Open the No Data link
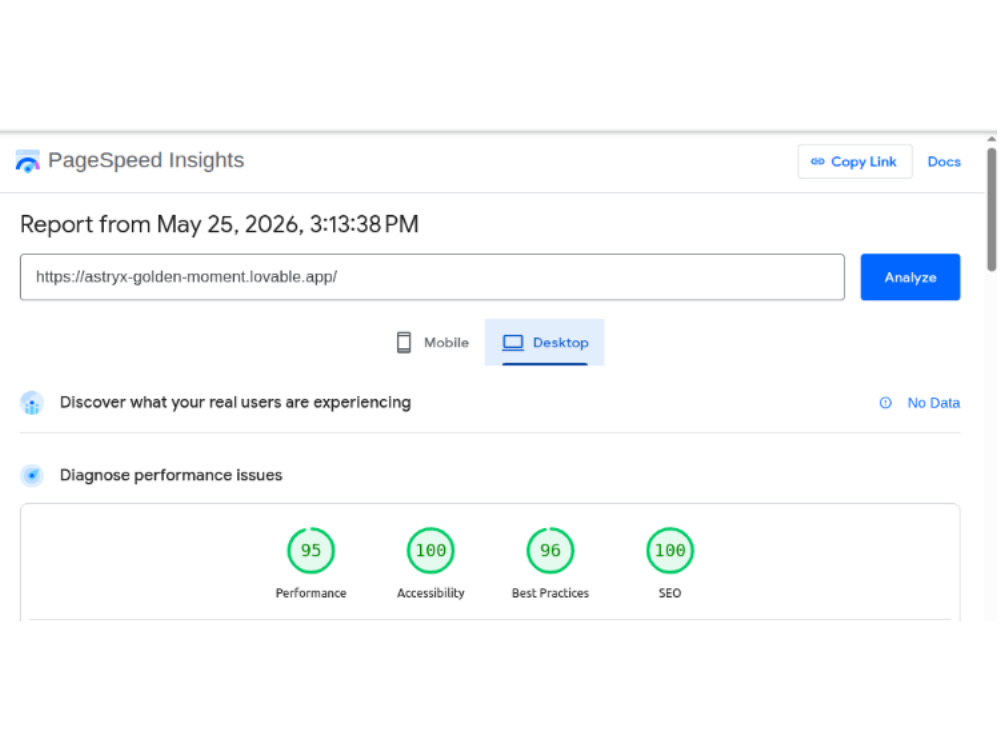Viewport: 1000px width, 750px height. (933, 403)
